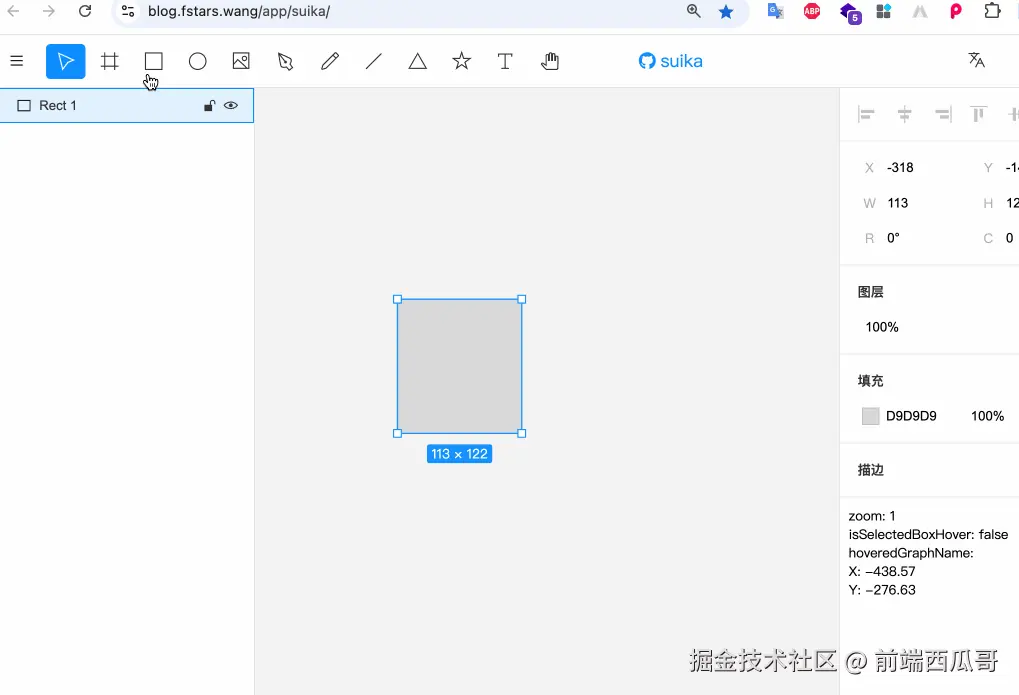Lock the Rect 1 layer

[x=208, y=105]
